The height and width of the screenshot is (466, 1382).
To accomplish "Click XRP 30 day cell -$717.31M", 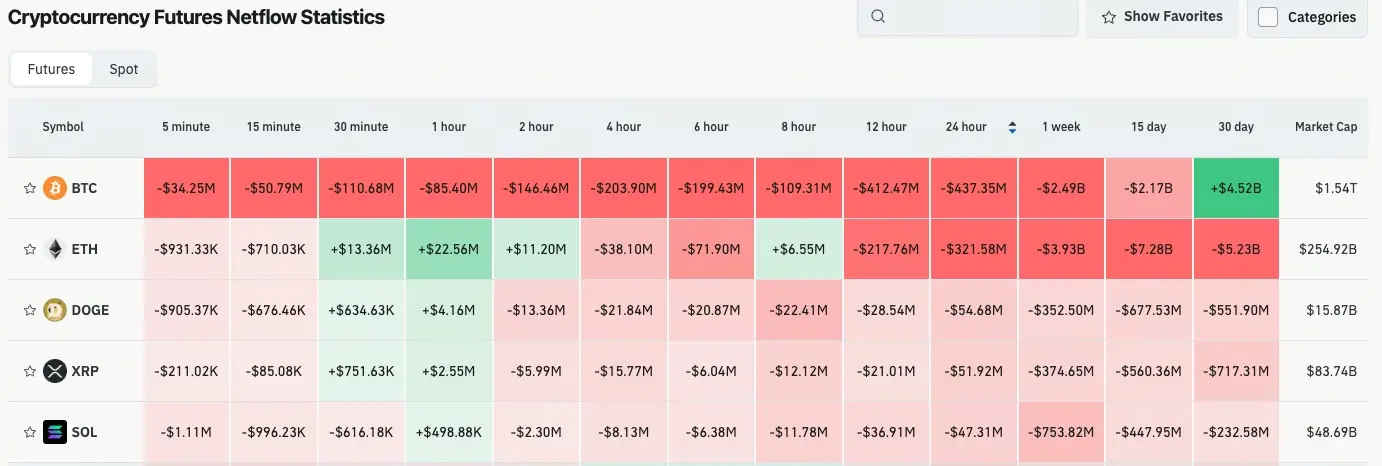I will point(1236,371).
